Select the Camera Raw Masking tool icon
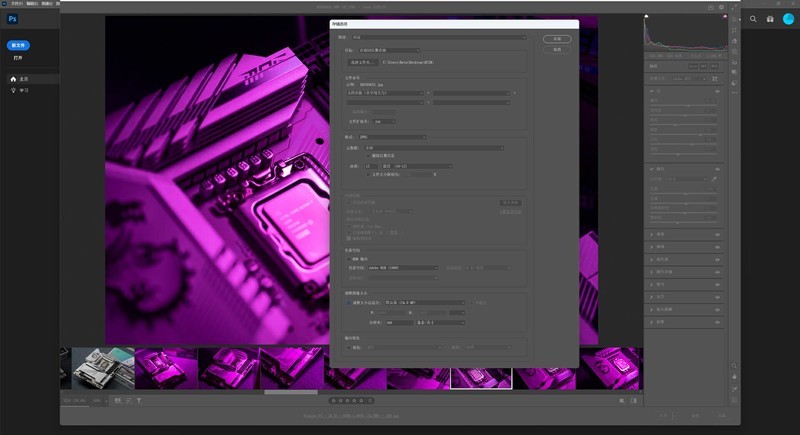 pos(734,52)
